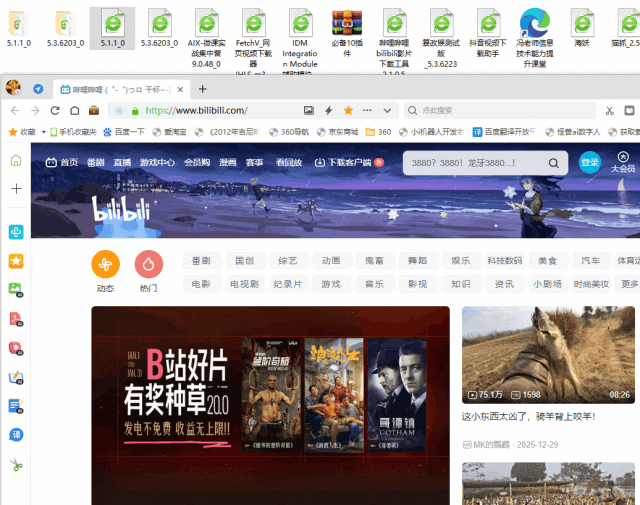The image size is (640, 505).
Task: Select the 纪录片 category button
Action: coord(287,284)
